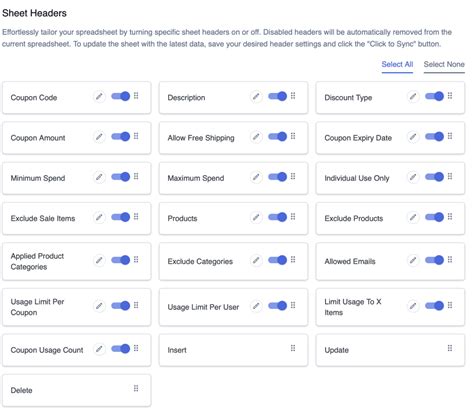This screenshot has width=474, height=419.
Task: Disable the Coupon Amount header toggle
Action: 120,137
